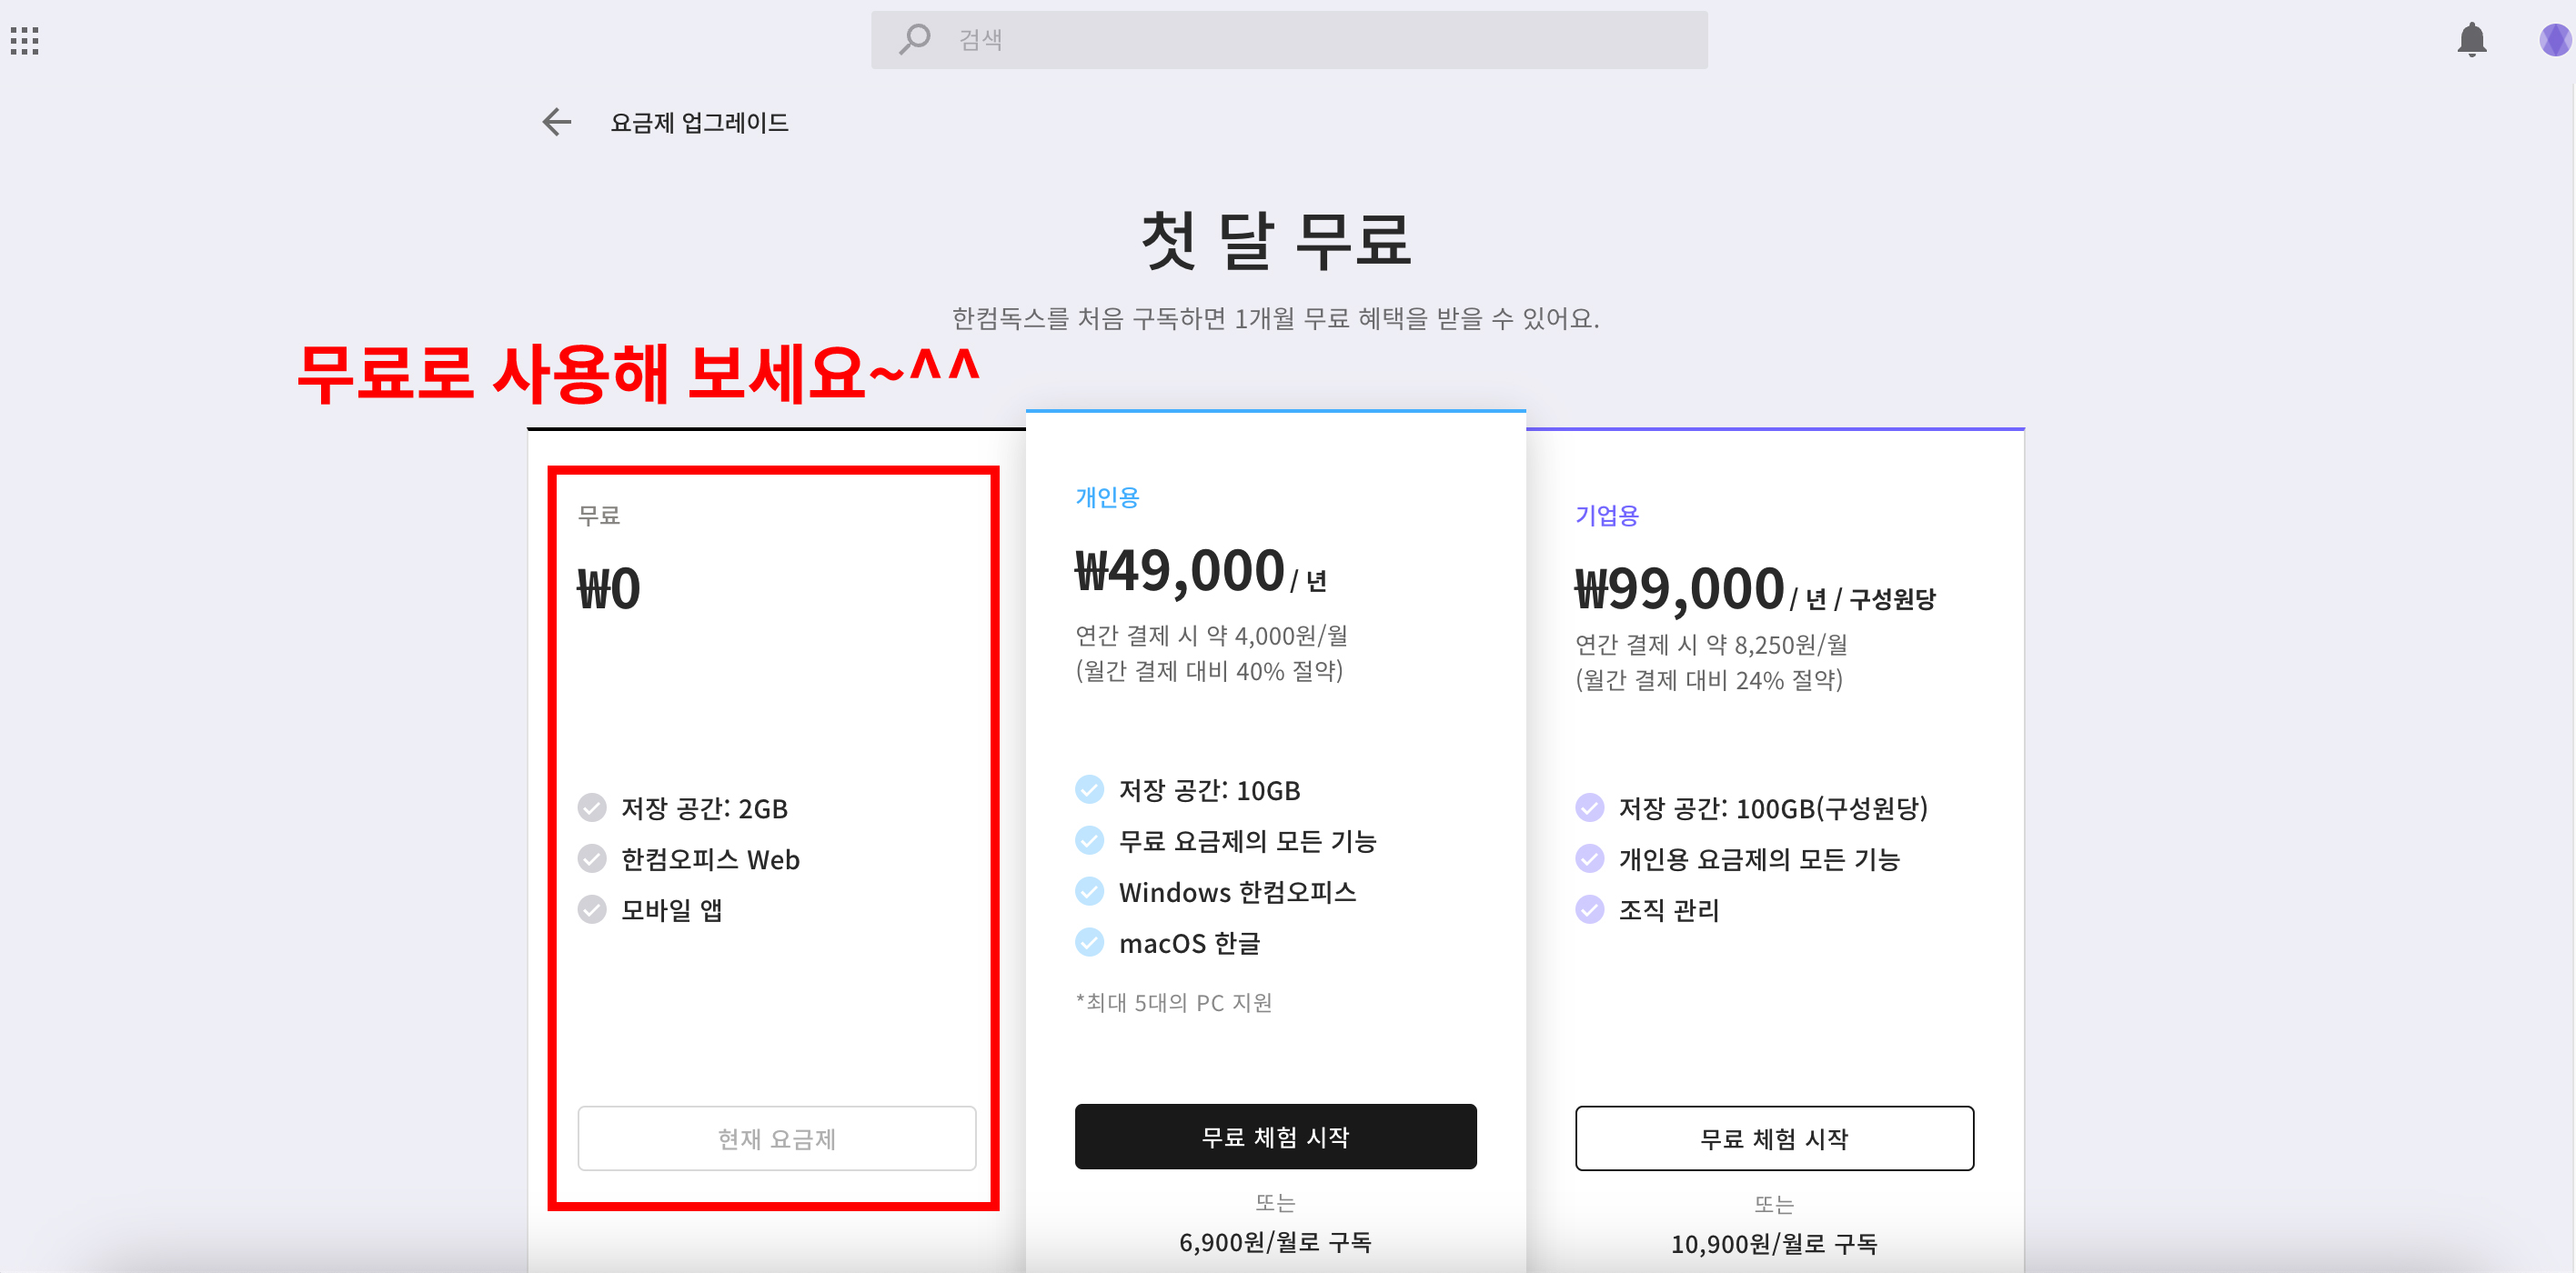This screenshot has height=1273, width=2576.
Task: Click checkmark beside 조직 관리
Action: [x=1589, y=909]
